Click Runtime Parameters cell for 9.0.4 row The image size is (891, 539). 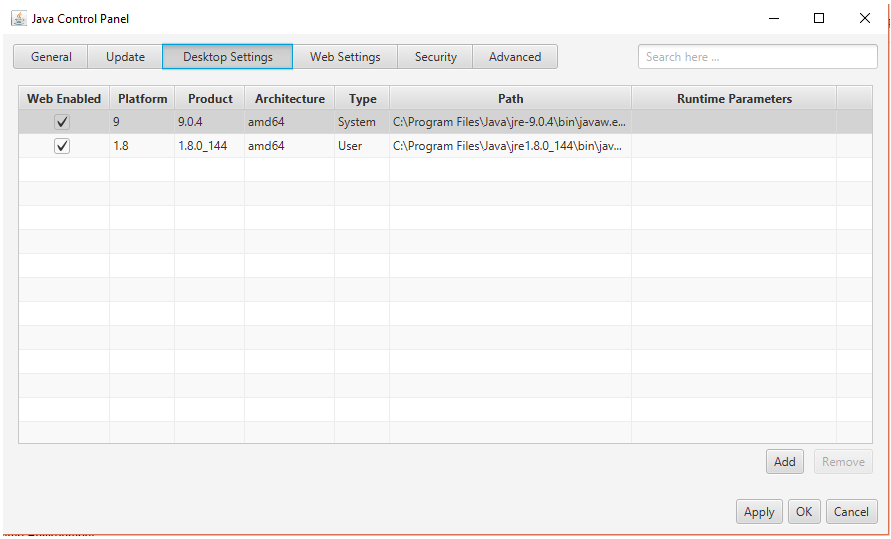[734, 122]
